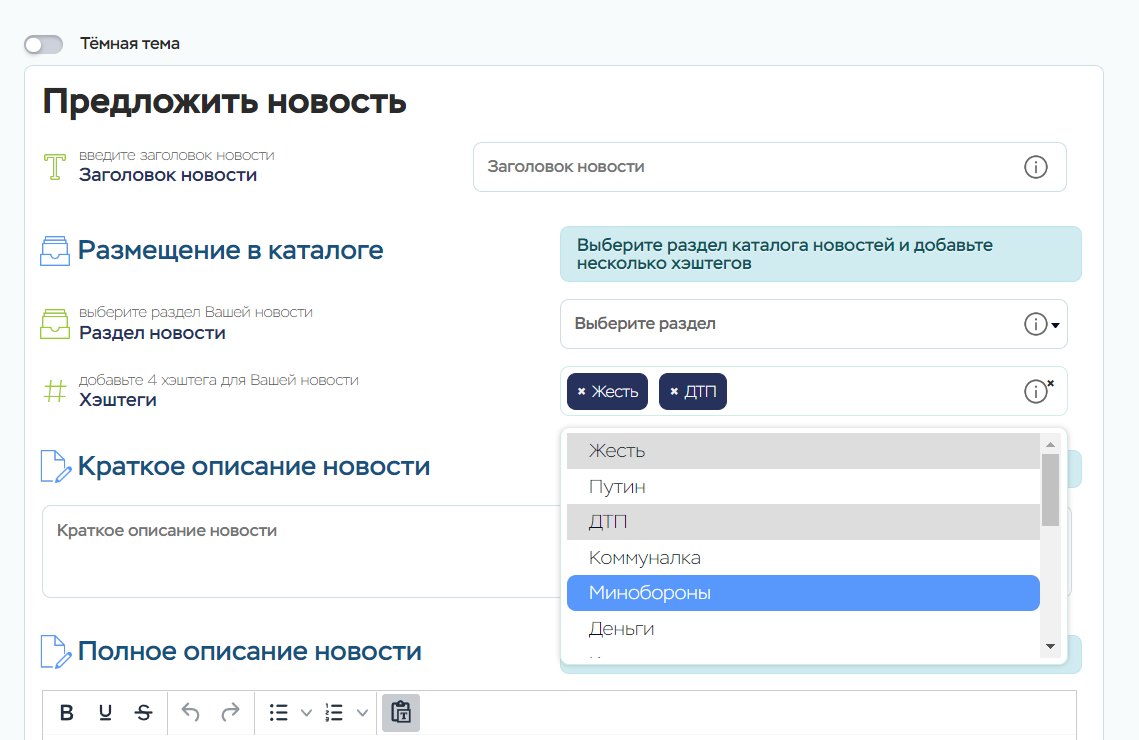Image resolution: width=1139 pixels, height=740 pixels.
Task: Toggle the Тёмная тема switch
Action: click(x=44, y=45)
